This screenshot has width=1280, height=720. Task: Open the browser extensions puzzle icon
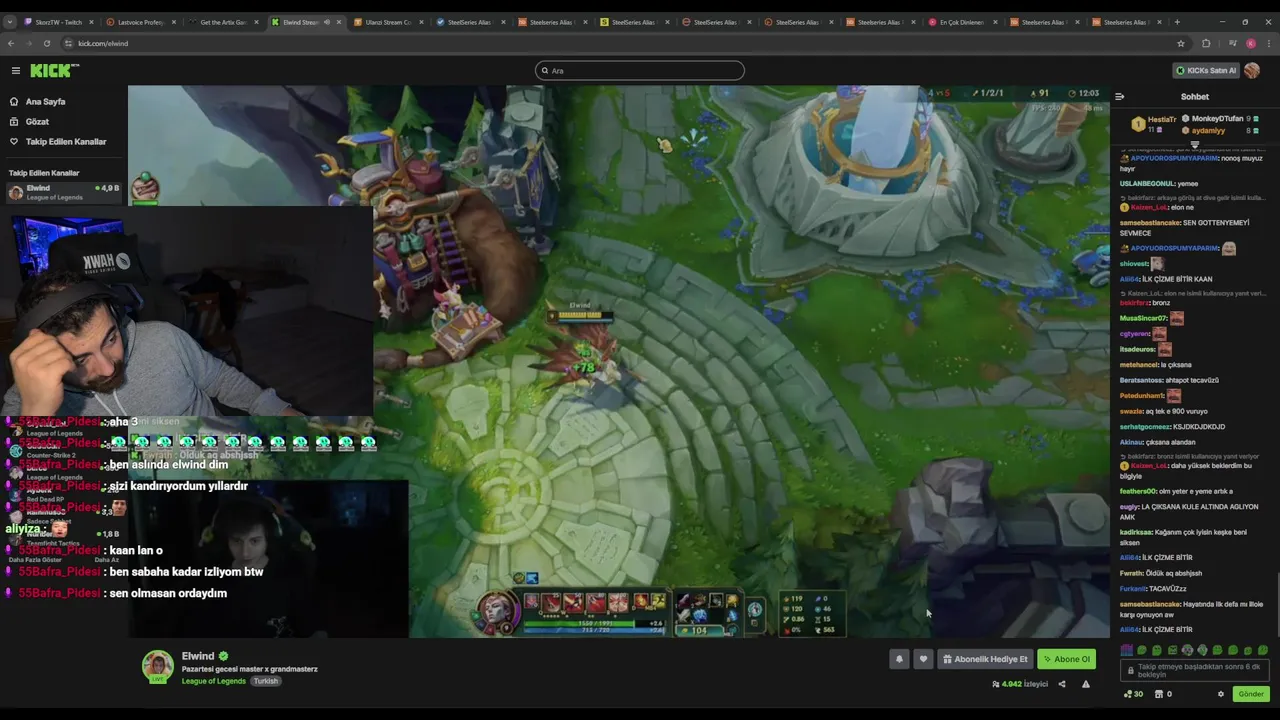coord(1206,43)
